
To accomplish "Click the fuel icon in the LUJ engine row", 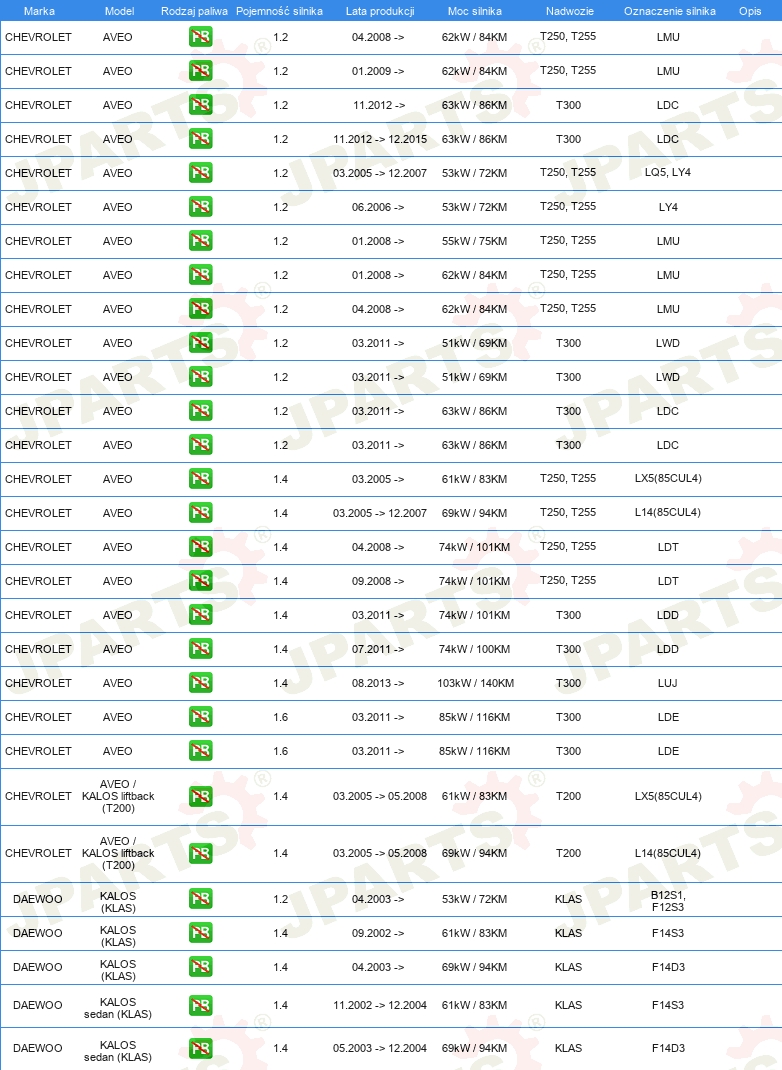I will (x=201, y=683).
